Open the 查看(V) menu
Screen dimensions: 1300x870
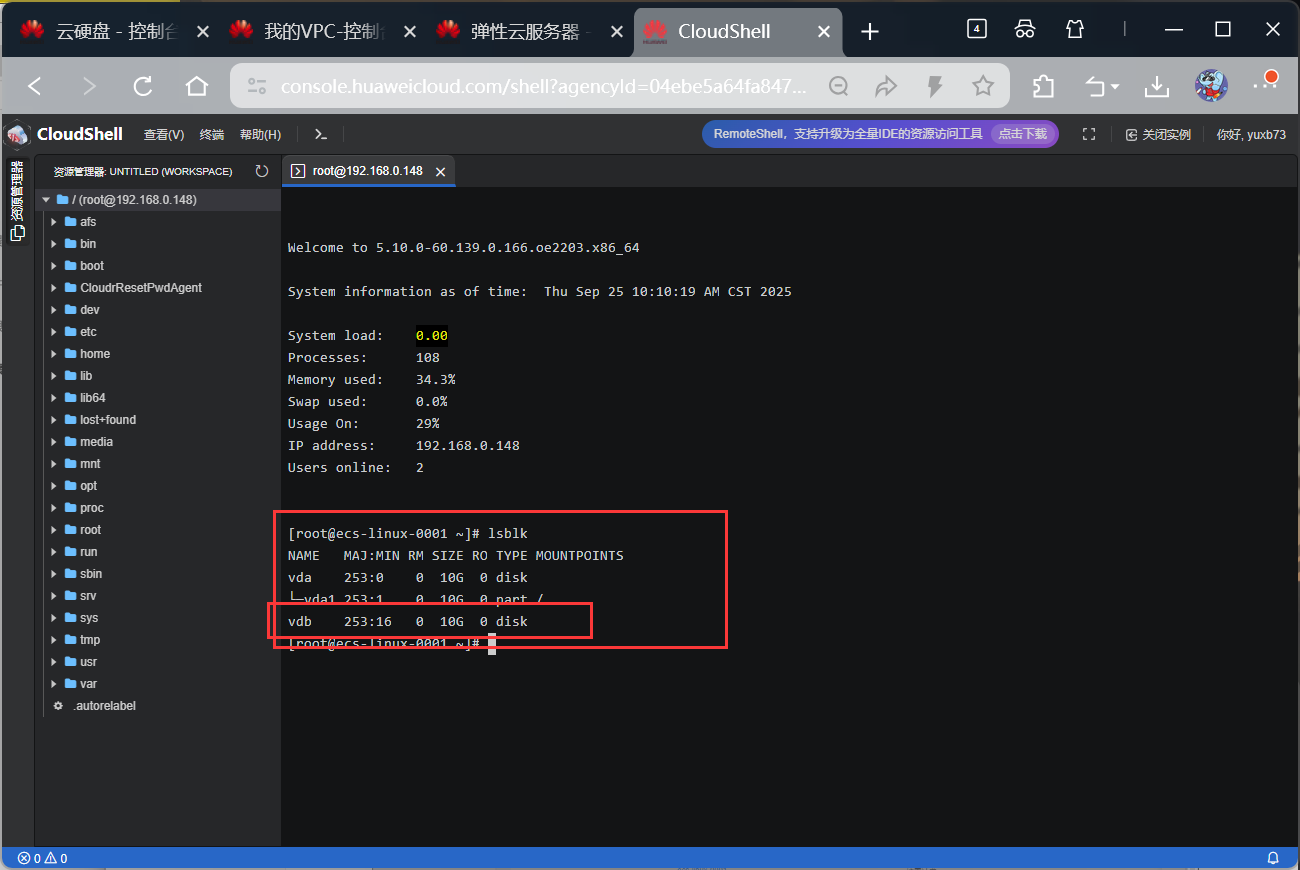pyautogui.click(x=164, y=134)
